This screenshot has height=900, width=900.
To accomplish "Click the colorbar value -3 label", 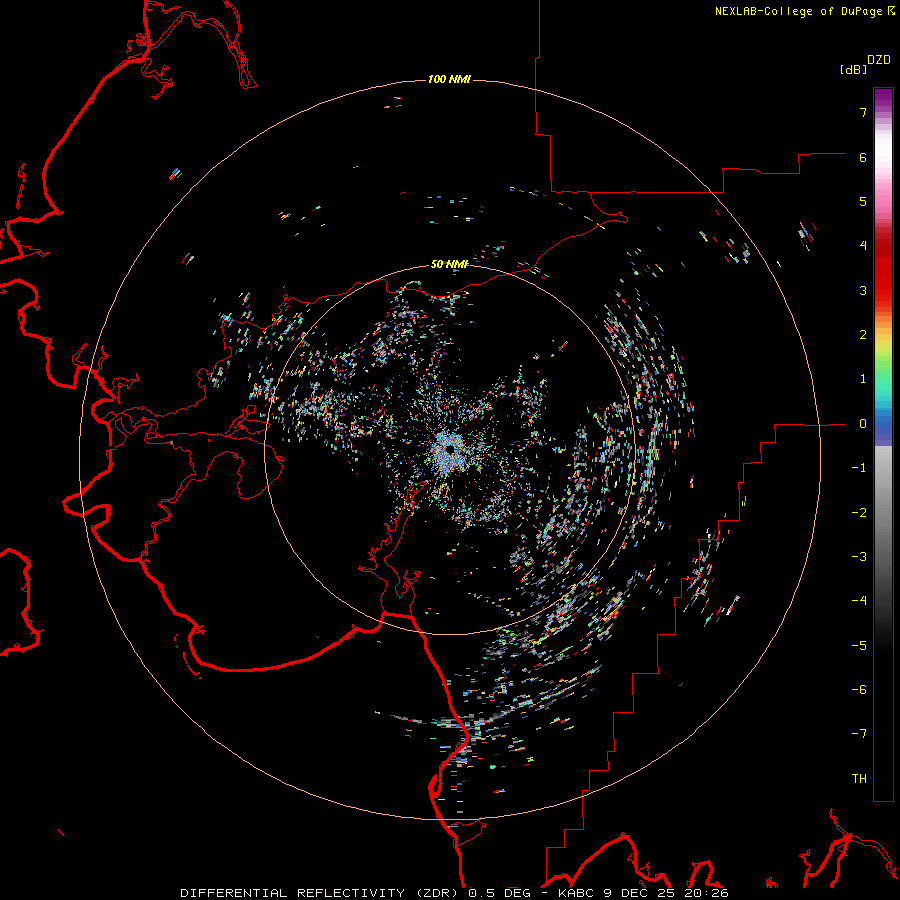I will tap(859, 557).
